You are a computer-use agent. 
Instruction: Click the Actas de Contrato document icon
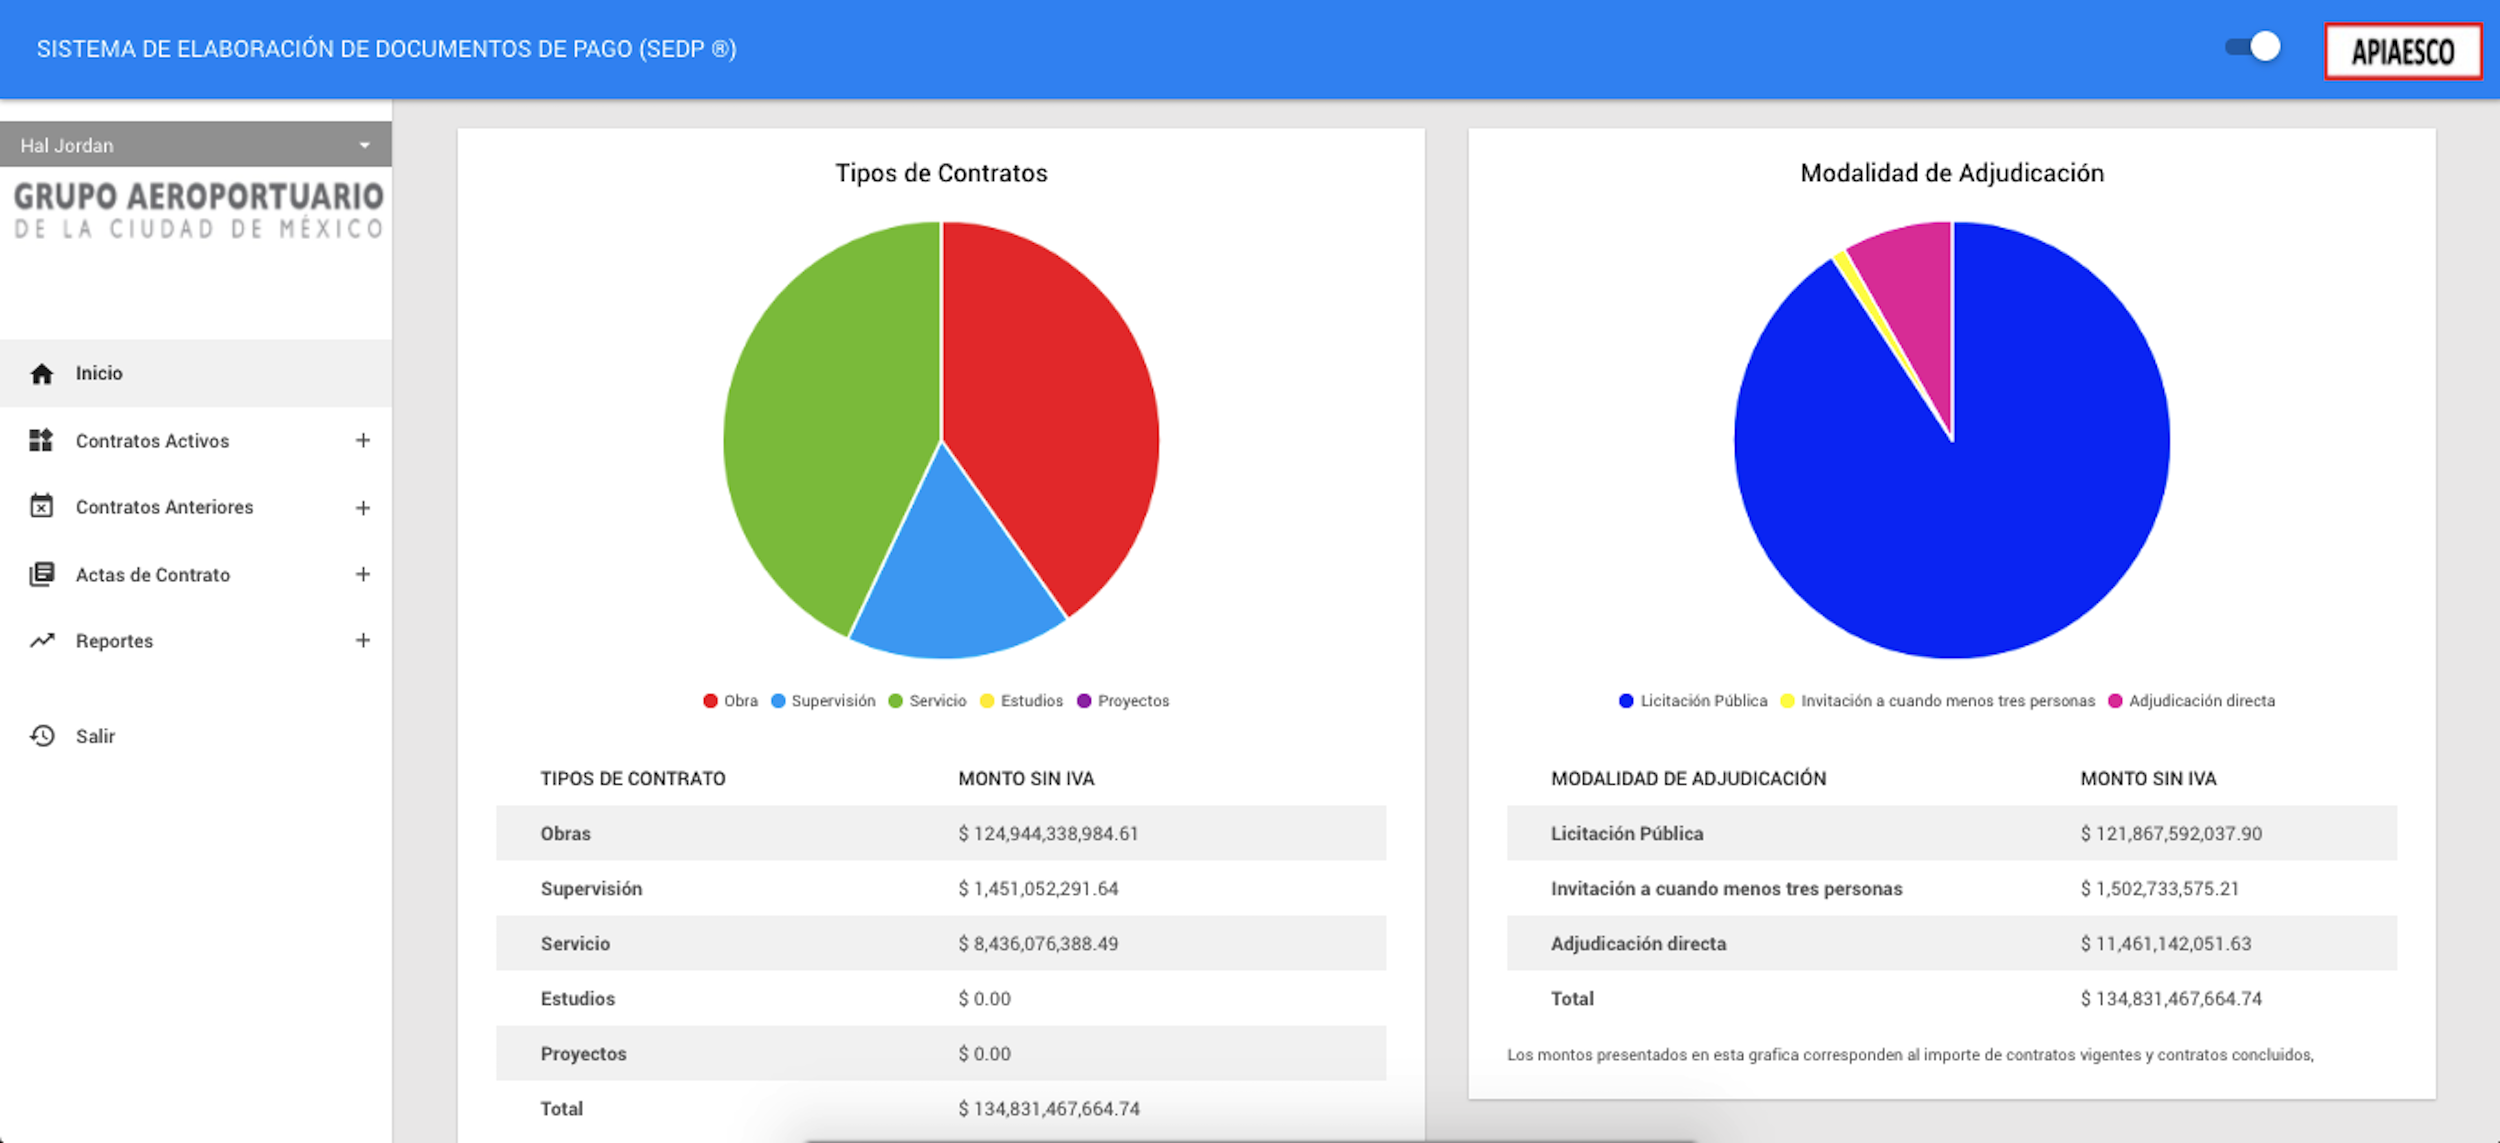[x=41, y=575]
